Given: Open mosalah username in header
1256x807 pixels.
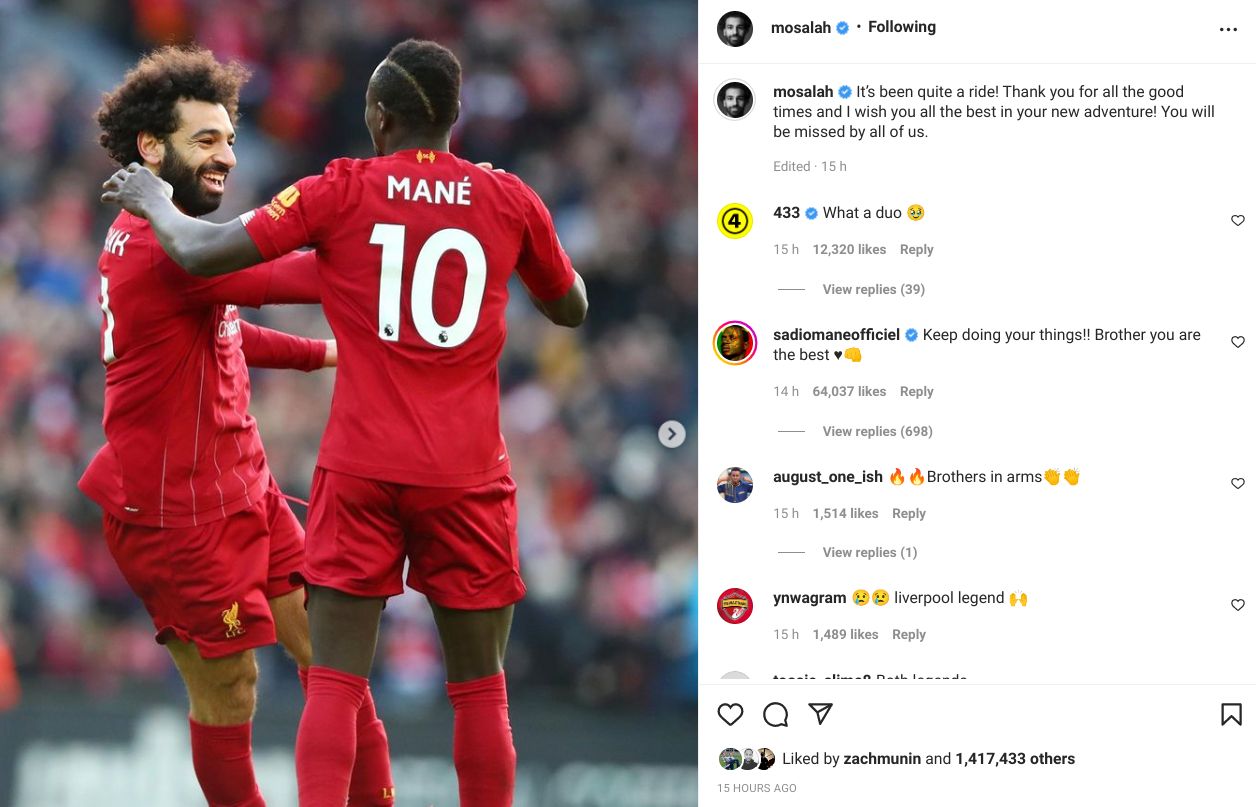Looking at the screenshot, I should coord(801,28).
